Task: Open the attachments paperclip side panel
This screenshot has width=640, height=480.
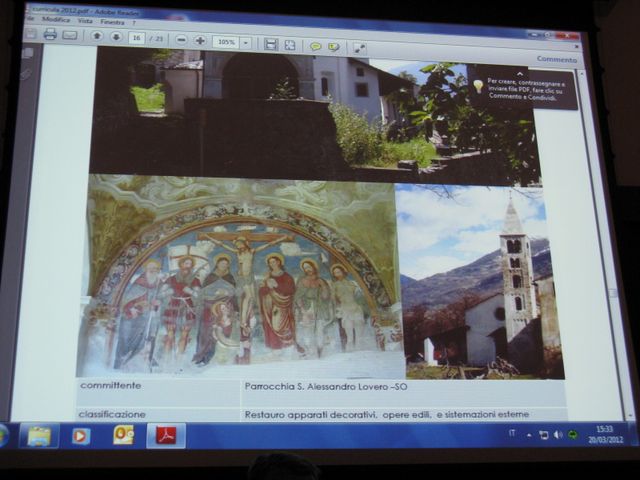Action: (x=26, y=73)
